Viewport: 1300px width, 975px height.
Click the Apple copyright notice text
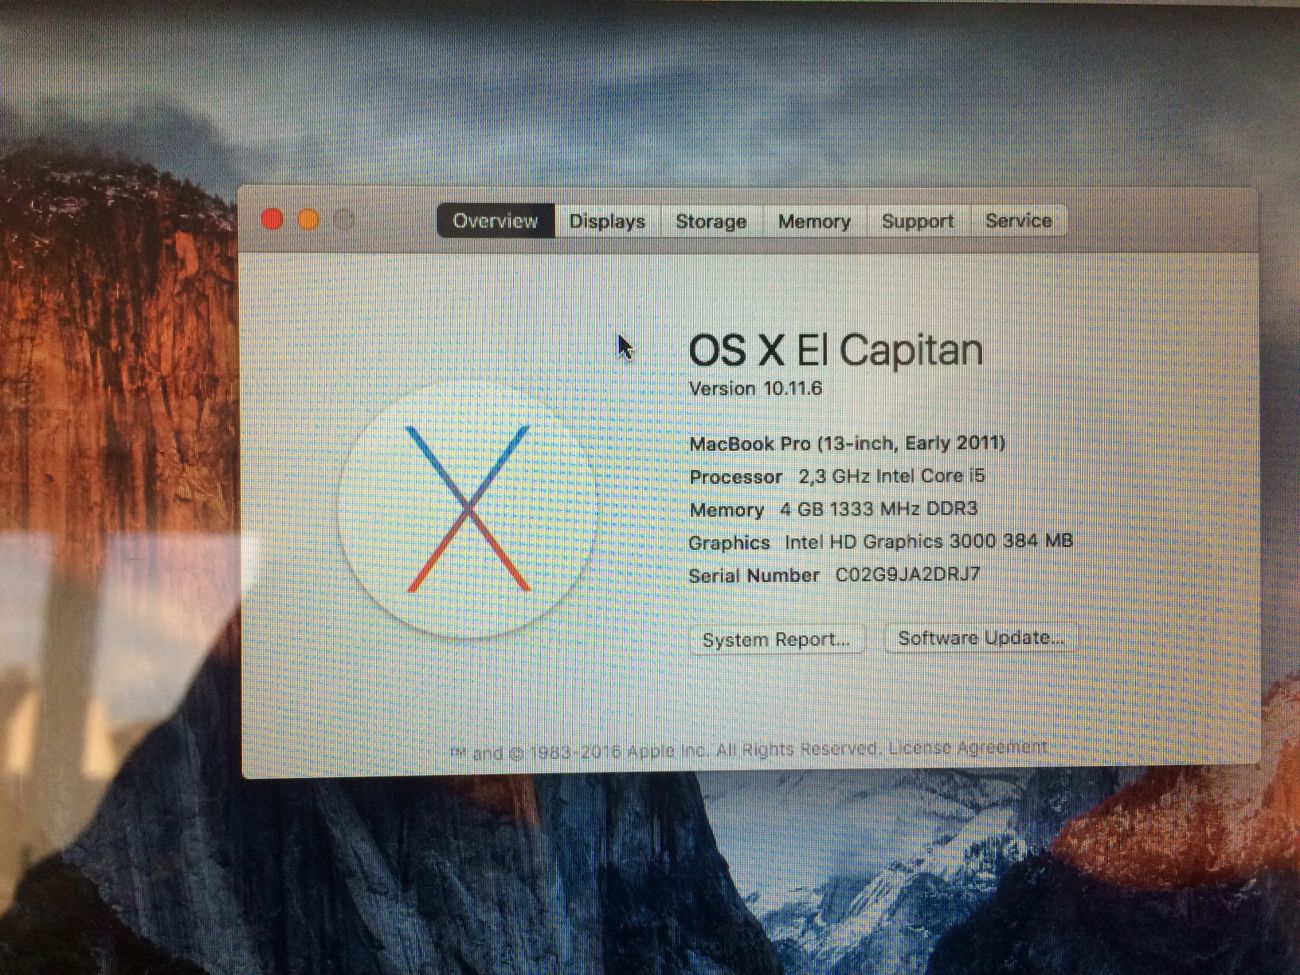[664, 750]
